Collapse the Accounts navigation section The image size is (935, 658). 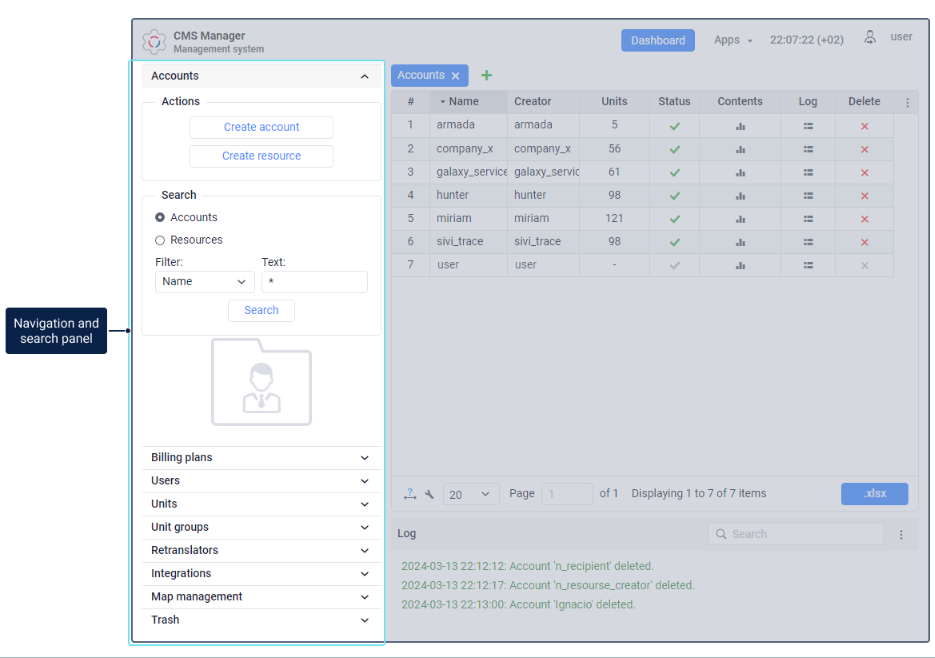tap(364, 76)
